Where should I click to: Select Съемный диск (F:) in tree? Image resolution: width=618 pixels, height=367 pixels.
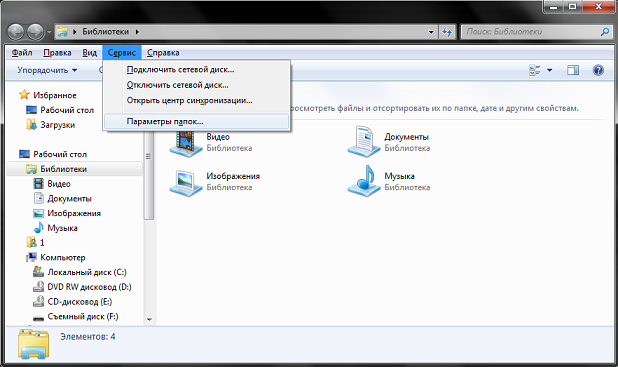coord(83,316)
